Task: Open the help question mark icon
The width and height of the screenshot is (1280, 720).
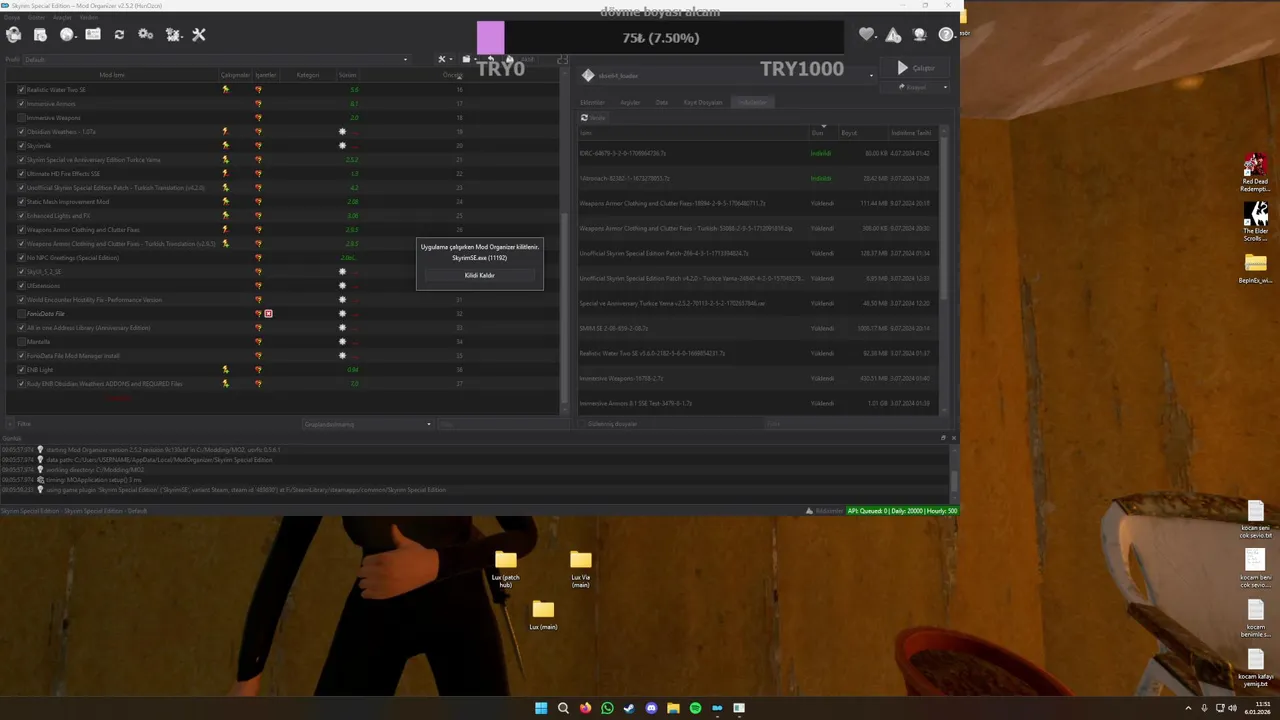Action: [x=946, y=35]
